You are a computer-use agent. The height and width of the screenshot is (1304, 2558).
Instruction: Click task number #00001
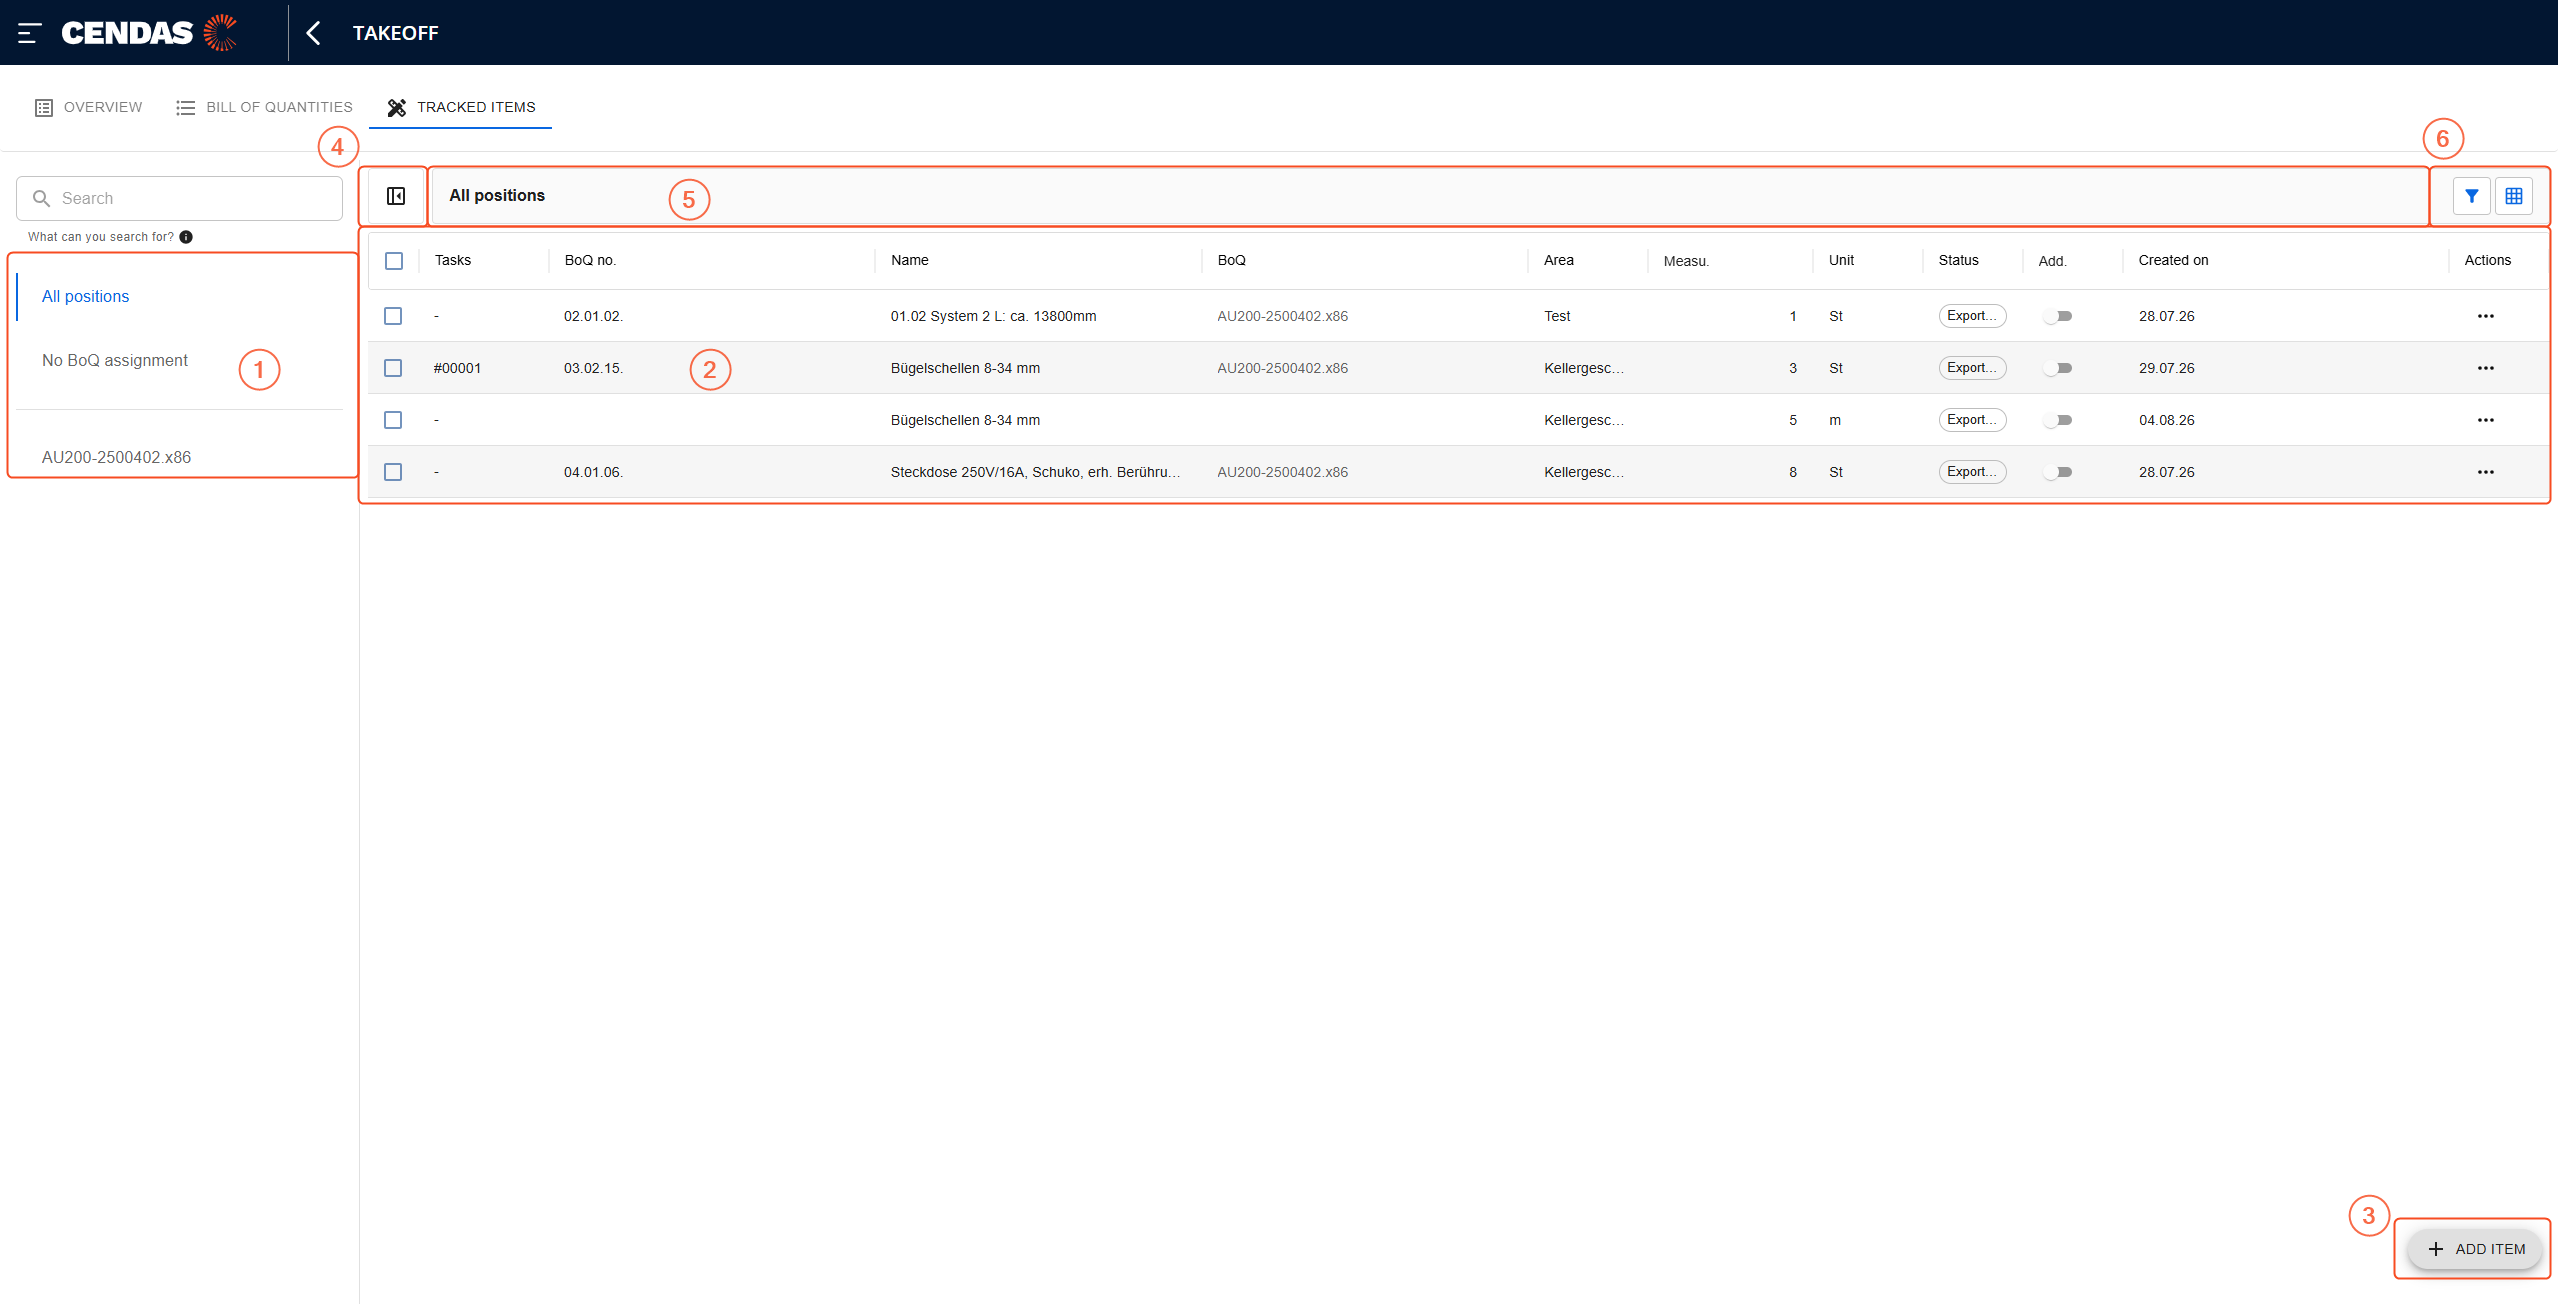458,368
